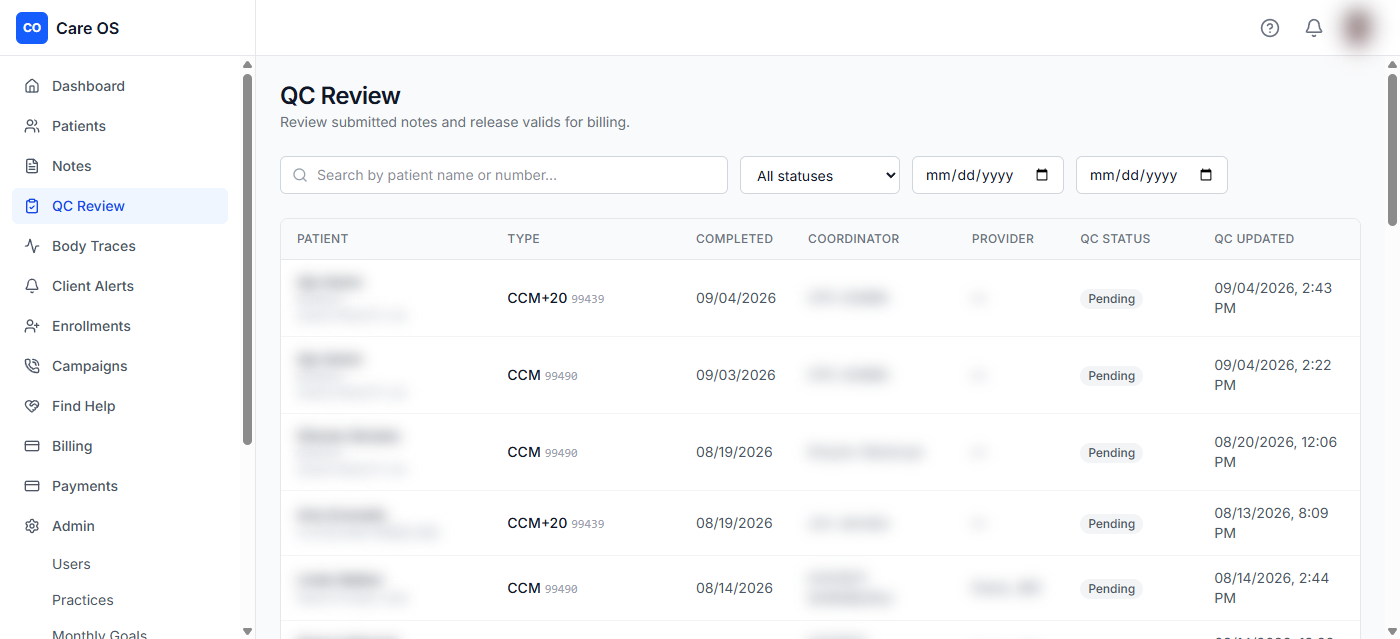Screen dimensions: 1400x639
Task: Click the Body Traces pulse icon
Action: coord(32,246)
